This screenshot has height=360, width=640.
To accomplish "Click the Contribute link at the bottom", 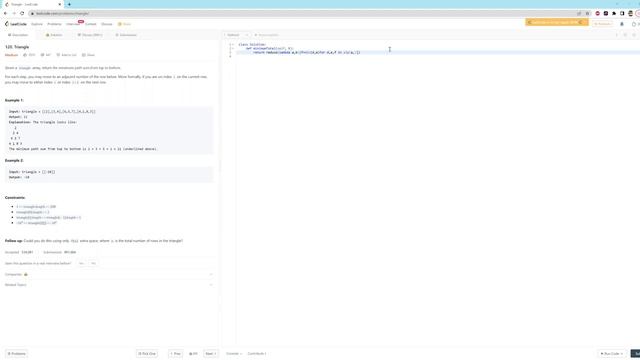I will (x=257, y=353).
